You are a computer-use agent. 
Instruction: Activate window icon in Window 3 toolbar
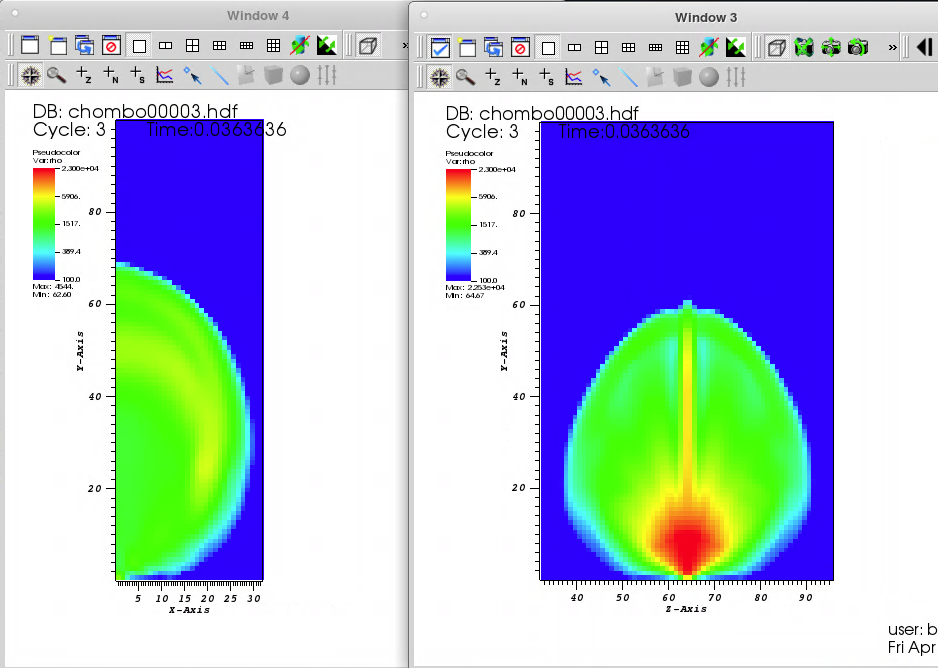440,47
